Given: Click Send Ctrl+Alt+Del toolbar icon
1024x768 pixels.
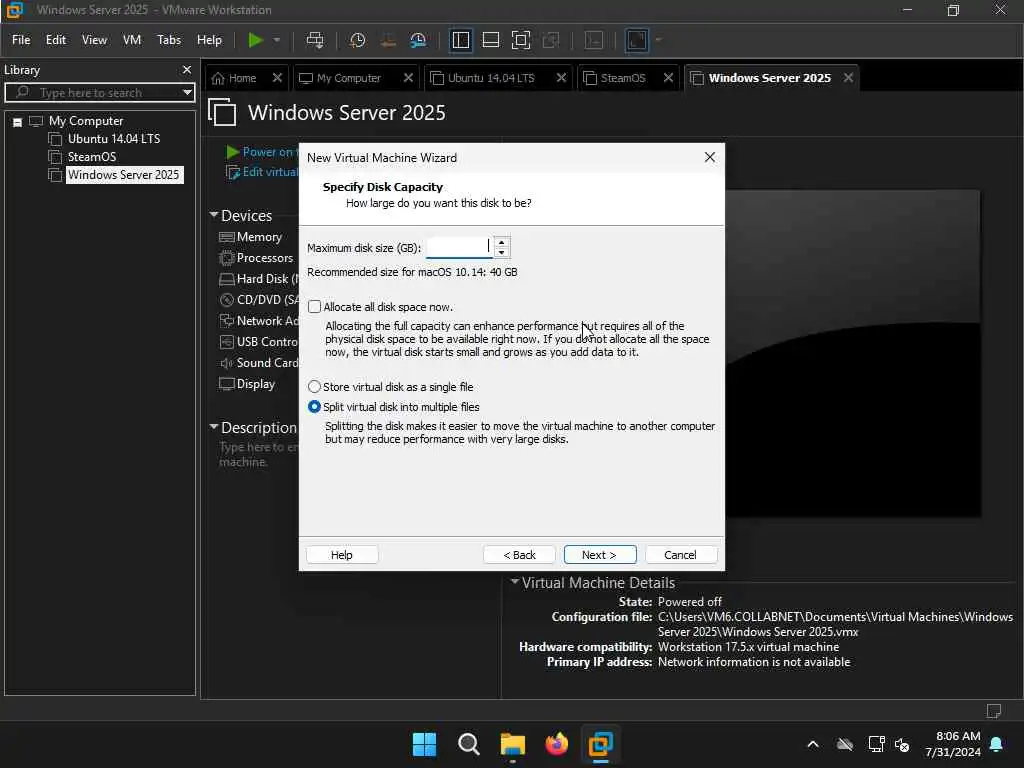Looking at the screenshot, I should [315, 40].
